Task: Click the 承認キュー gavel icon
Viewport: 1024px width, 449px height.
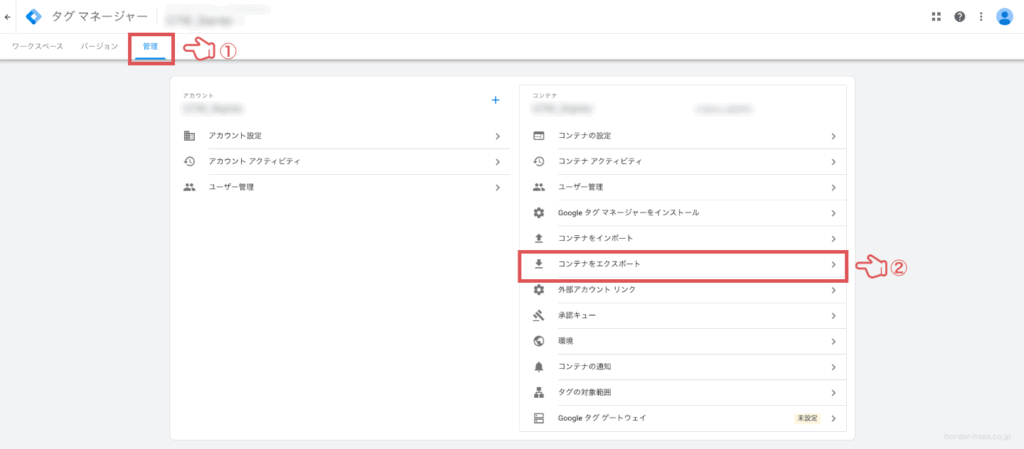Action: coord(539,315)
